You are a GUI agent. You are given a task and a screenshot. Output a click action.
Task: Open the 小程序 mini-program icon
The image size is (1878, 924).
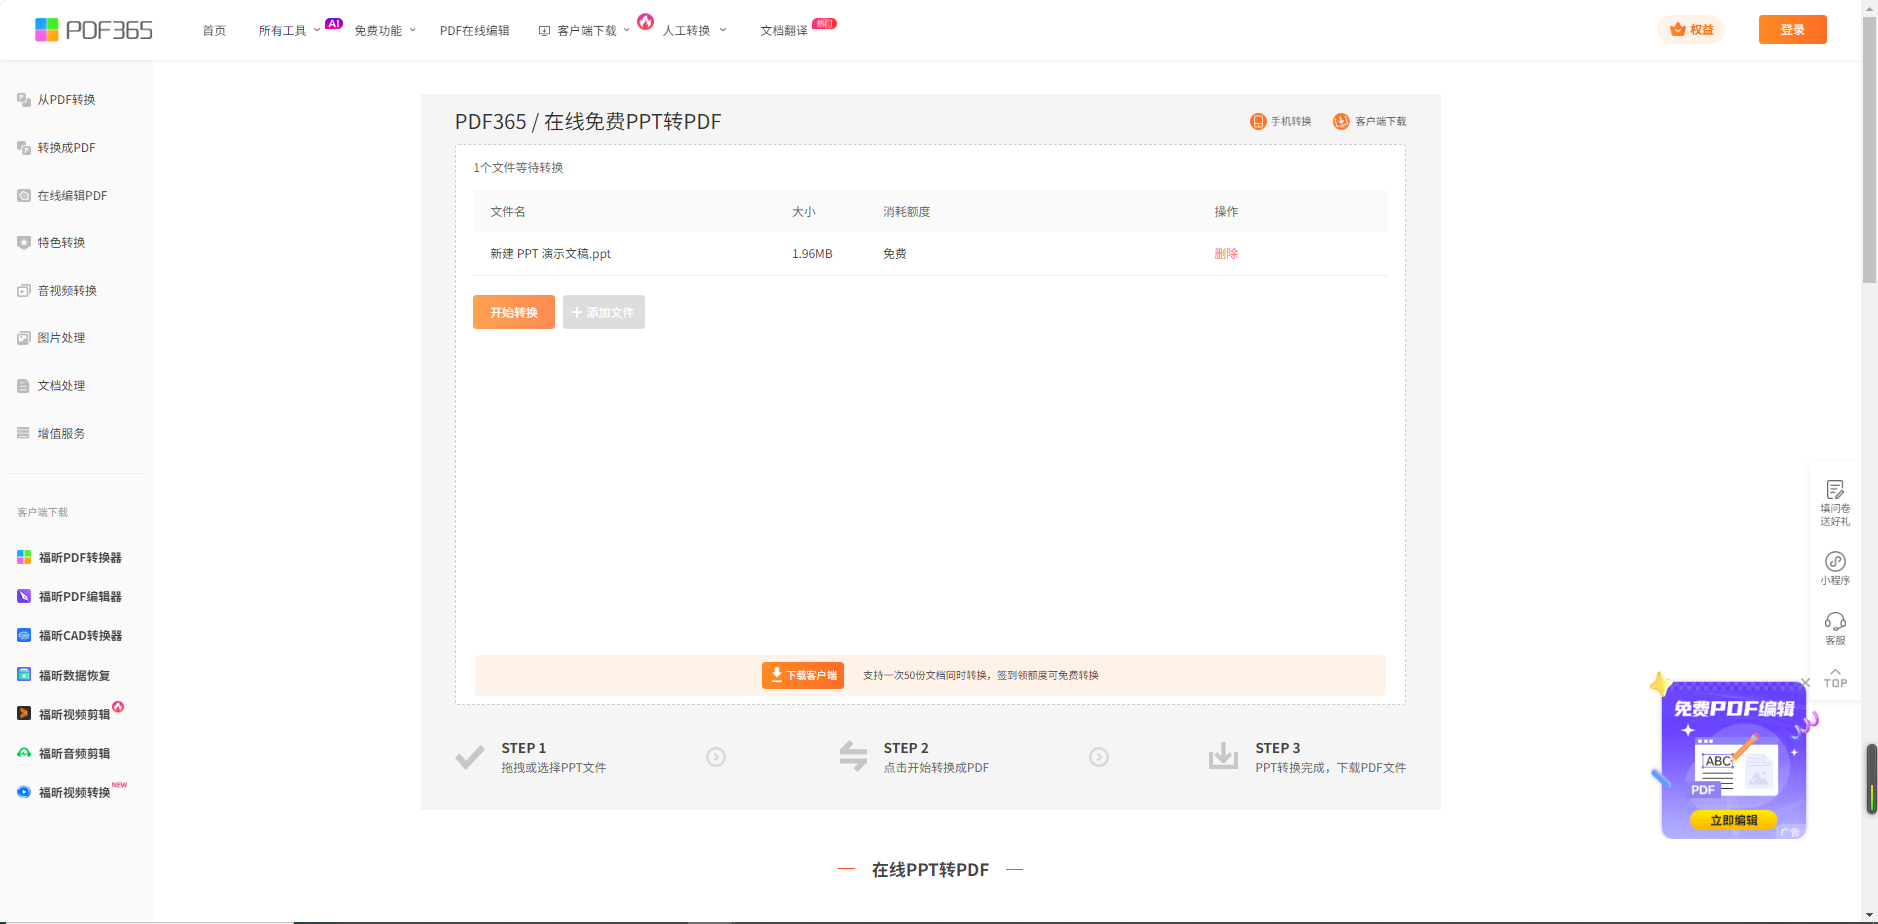(x=1835, y=562)
